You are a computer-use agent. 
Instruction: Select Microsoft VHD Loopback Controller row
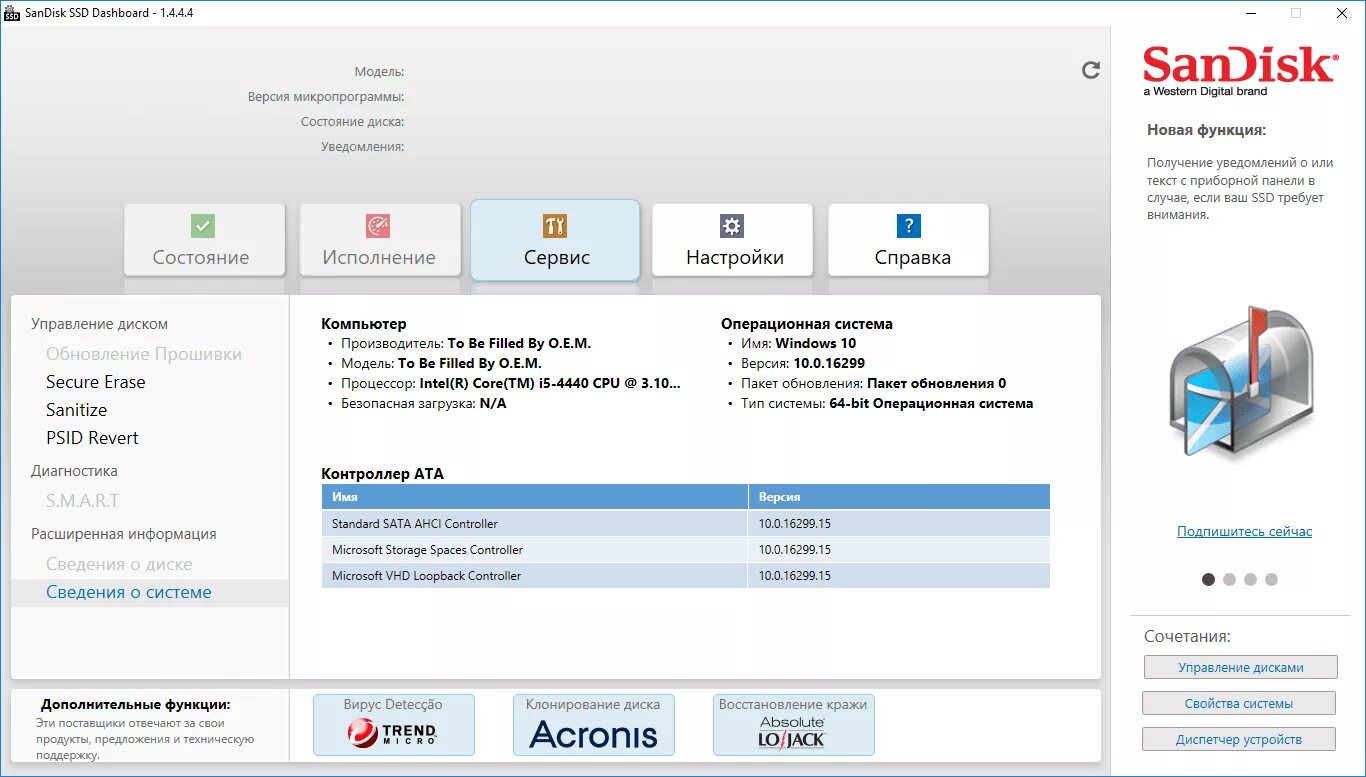click(686, 576)
